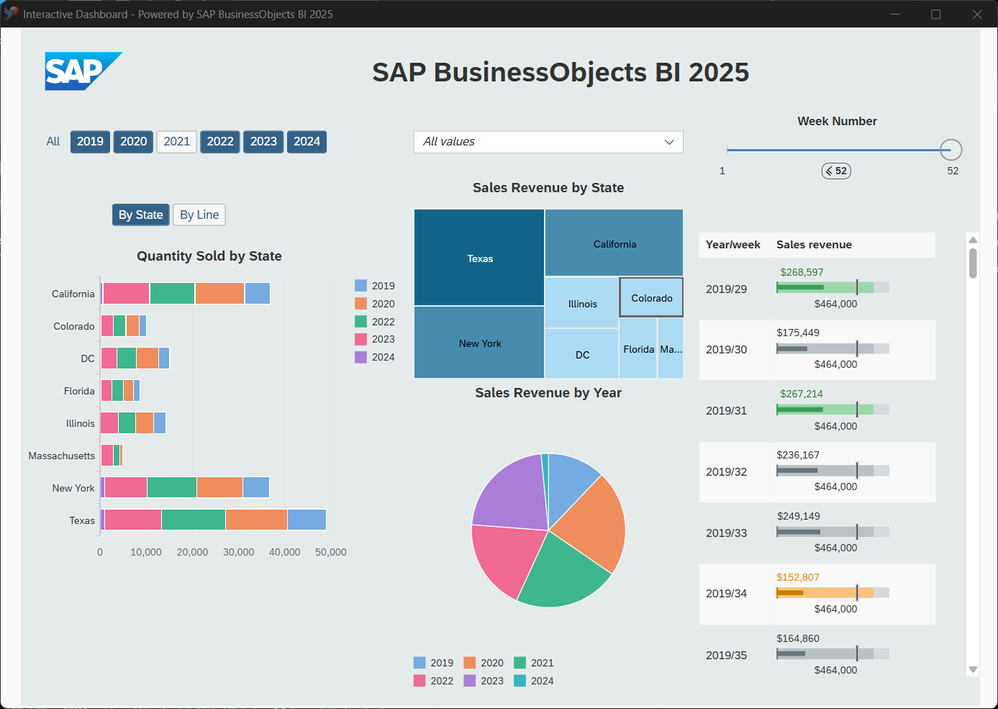Select the New York tile in the treemap

[x=479, y=342]
